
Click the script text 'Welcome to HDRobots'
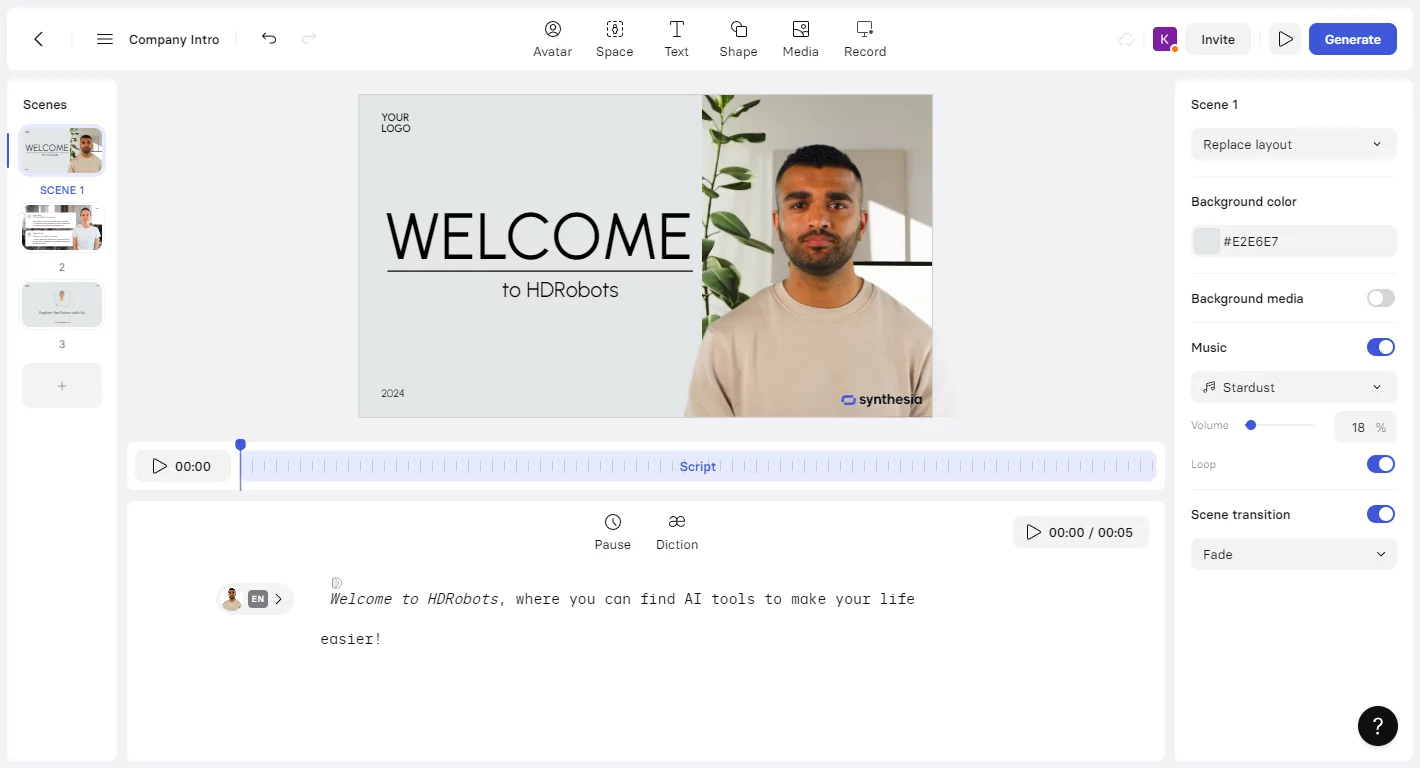click(414, 599)
